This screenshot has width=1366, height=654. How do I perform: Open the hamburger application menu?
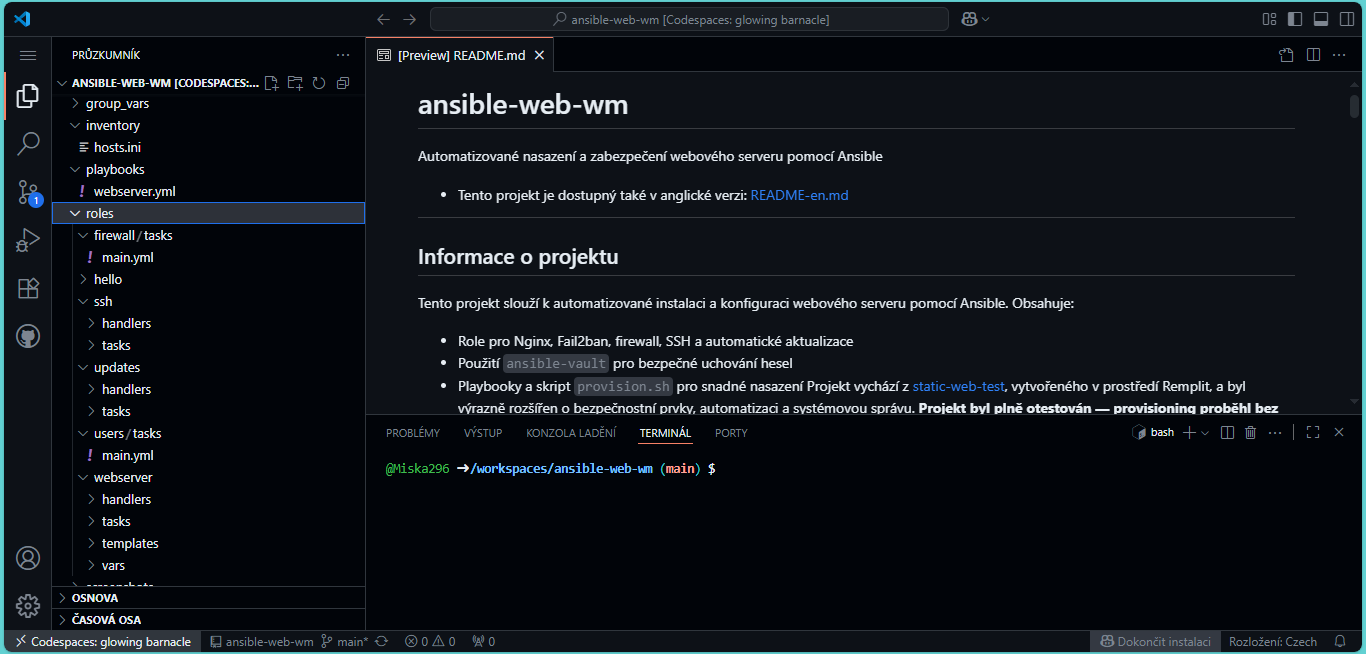click(28, 55)
